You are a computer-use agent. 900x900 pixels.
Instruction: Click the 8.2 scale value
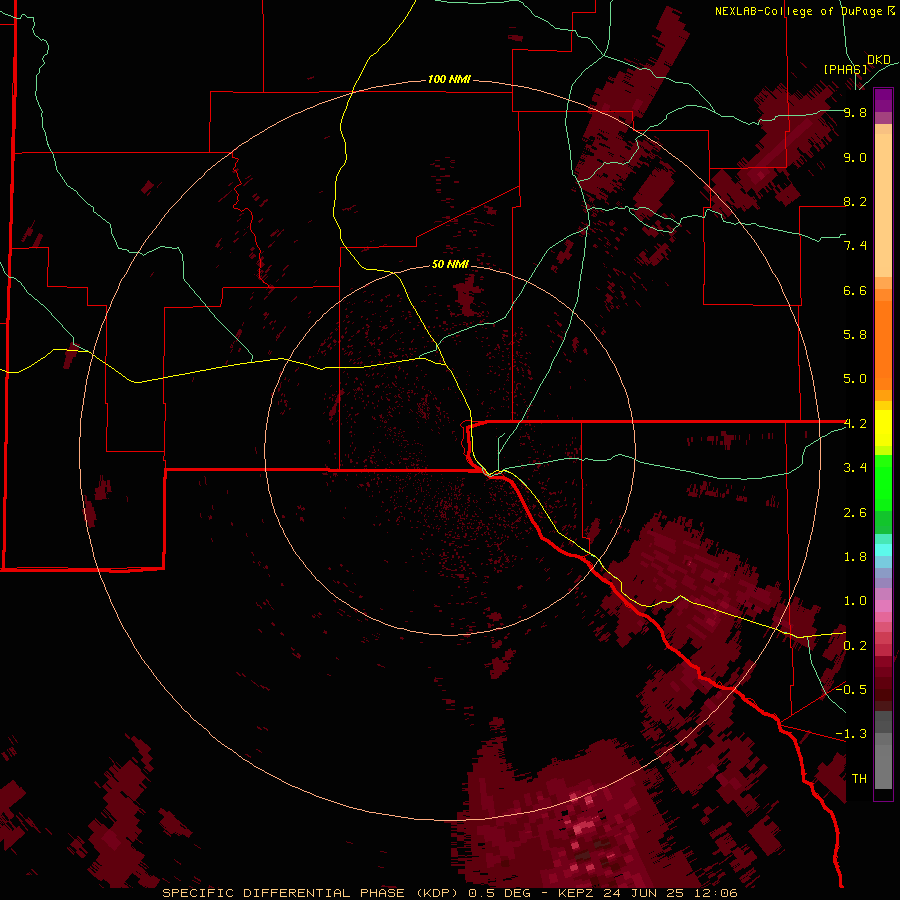coord(855,201)
